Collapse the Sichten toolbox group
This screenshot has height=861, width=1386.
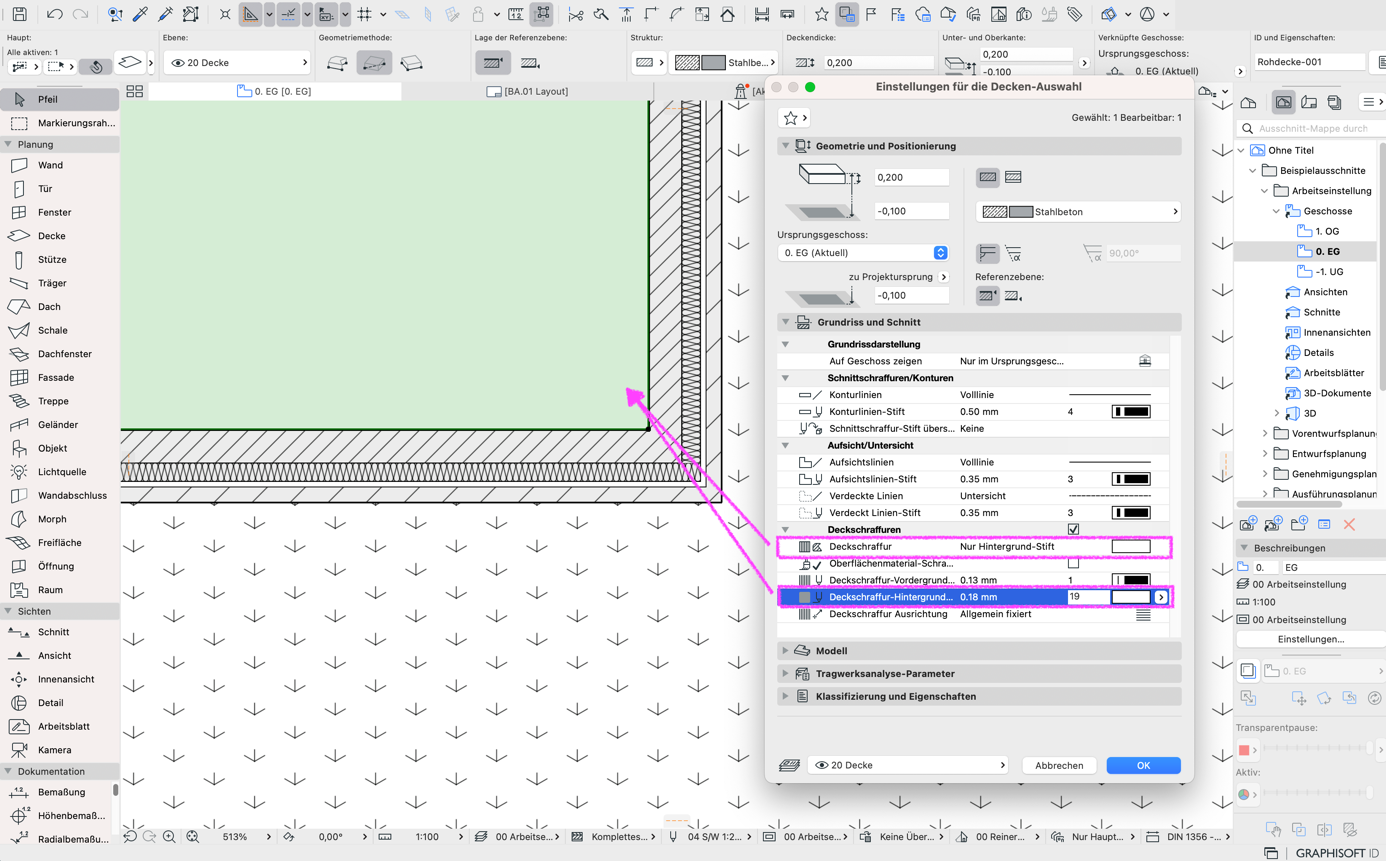coord(8,611)
